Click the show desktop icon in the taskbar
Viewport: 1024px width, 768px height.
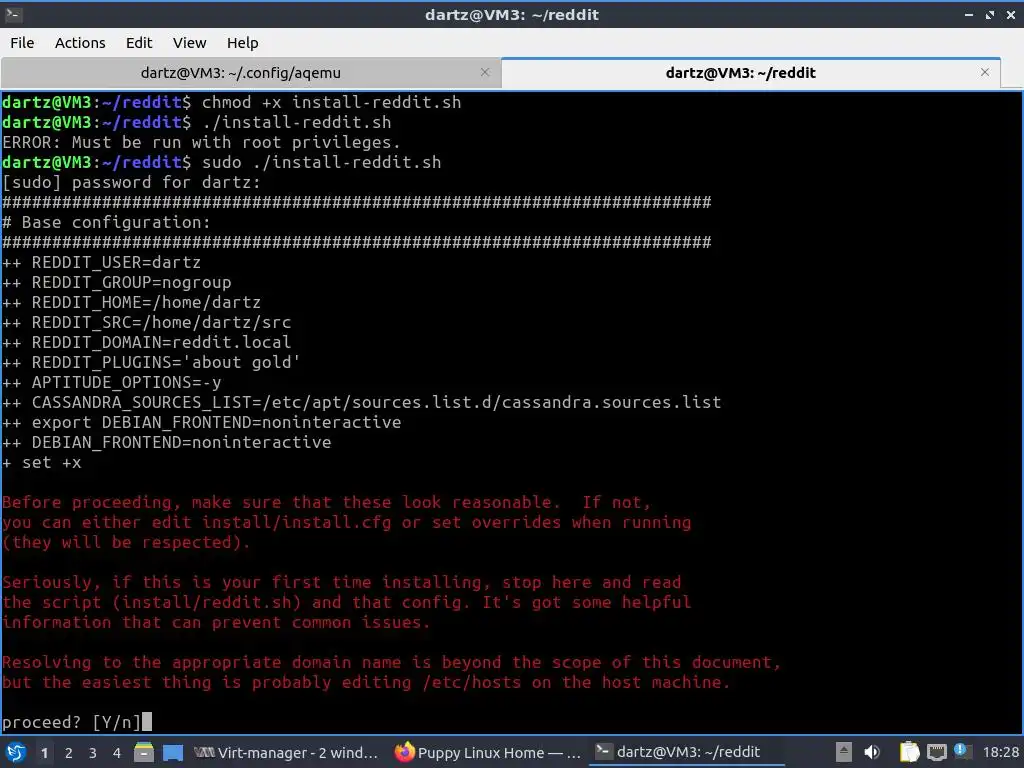click(x=173, y=752)
